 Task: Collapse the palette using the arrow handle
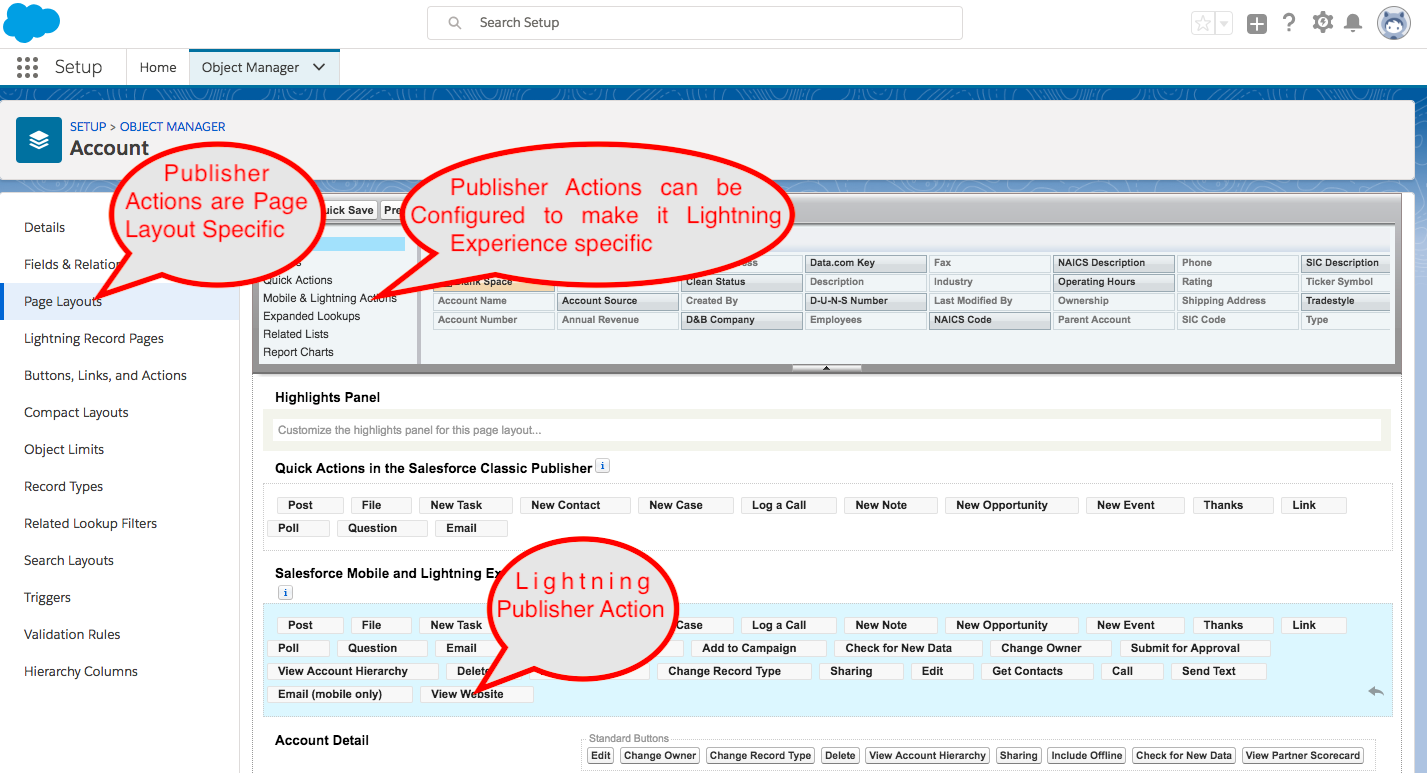click(826, 368)
